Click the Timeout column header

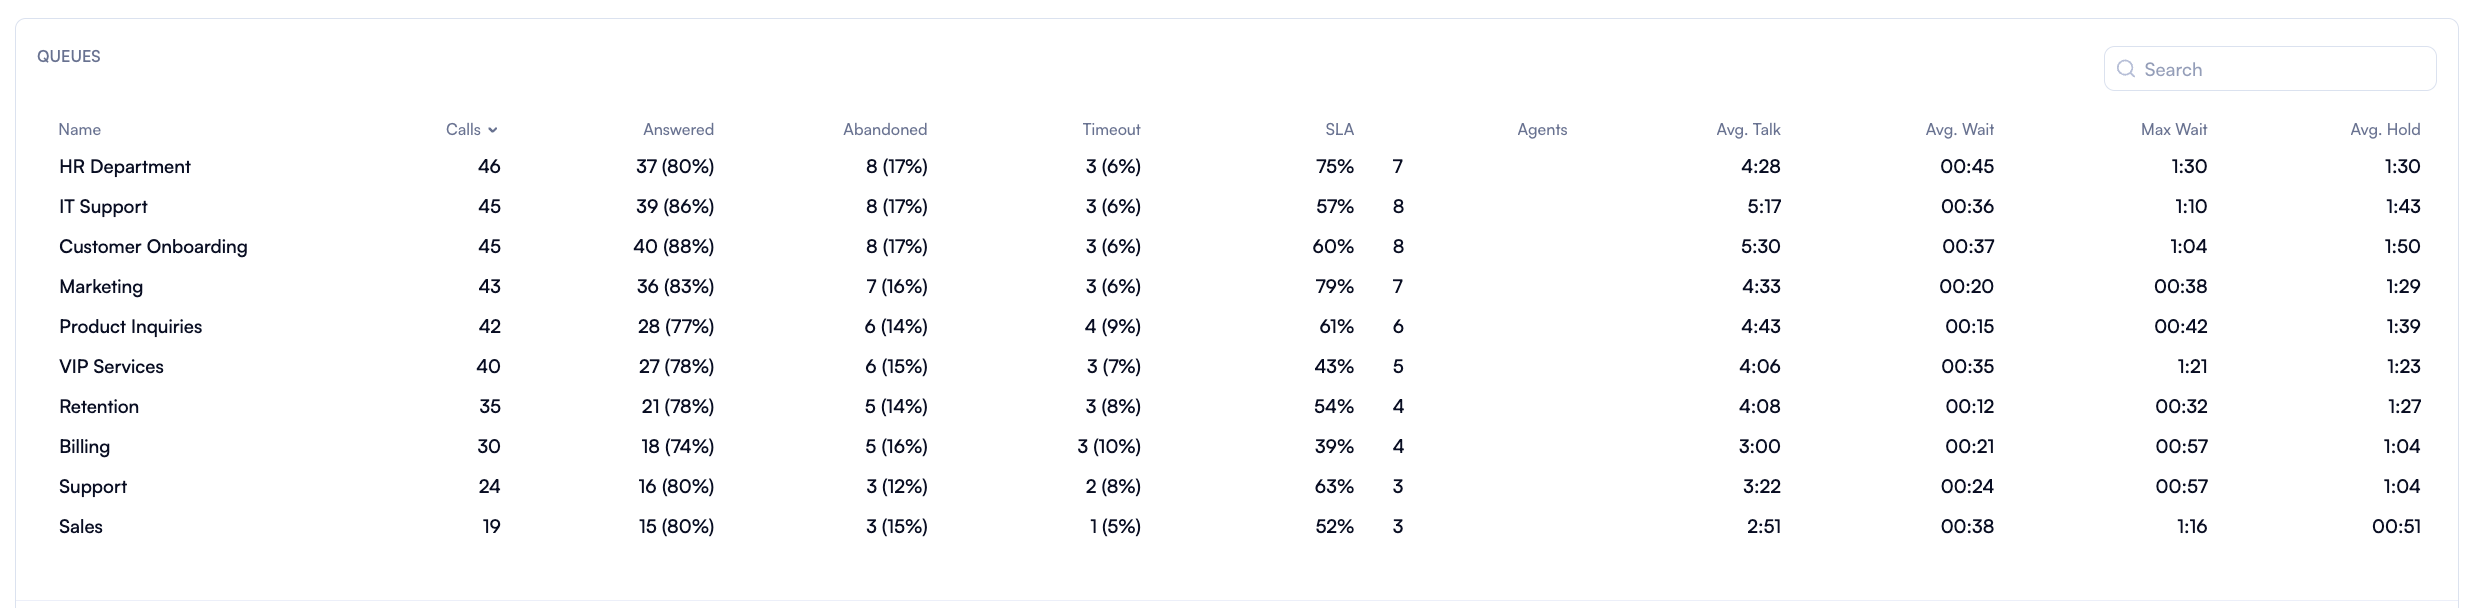[1111, 130]
